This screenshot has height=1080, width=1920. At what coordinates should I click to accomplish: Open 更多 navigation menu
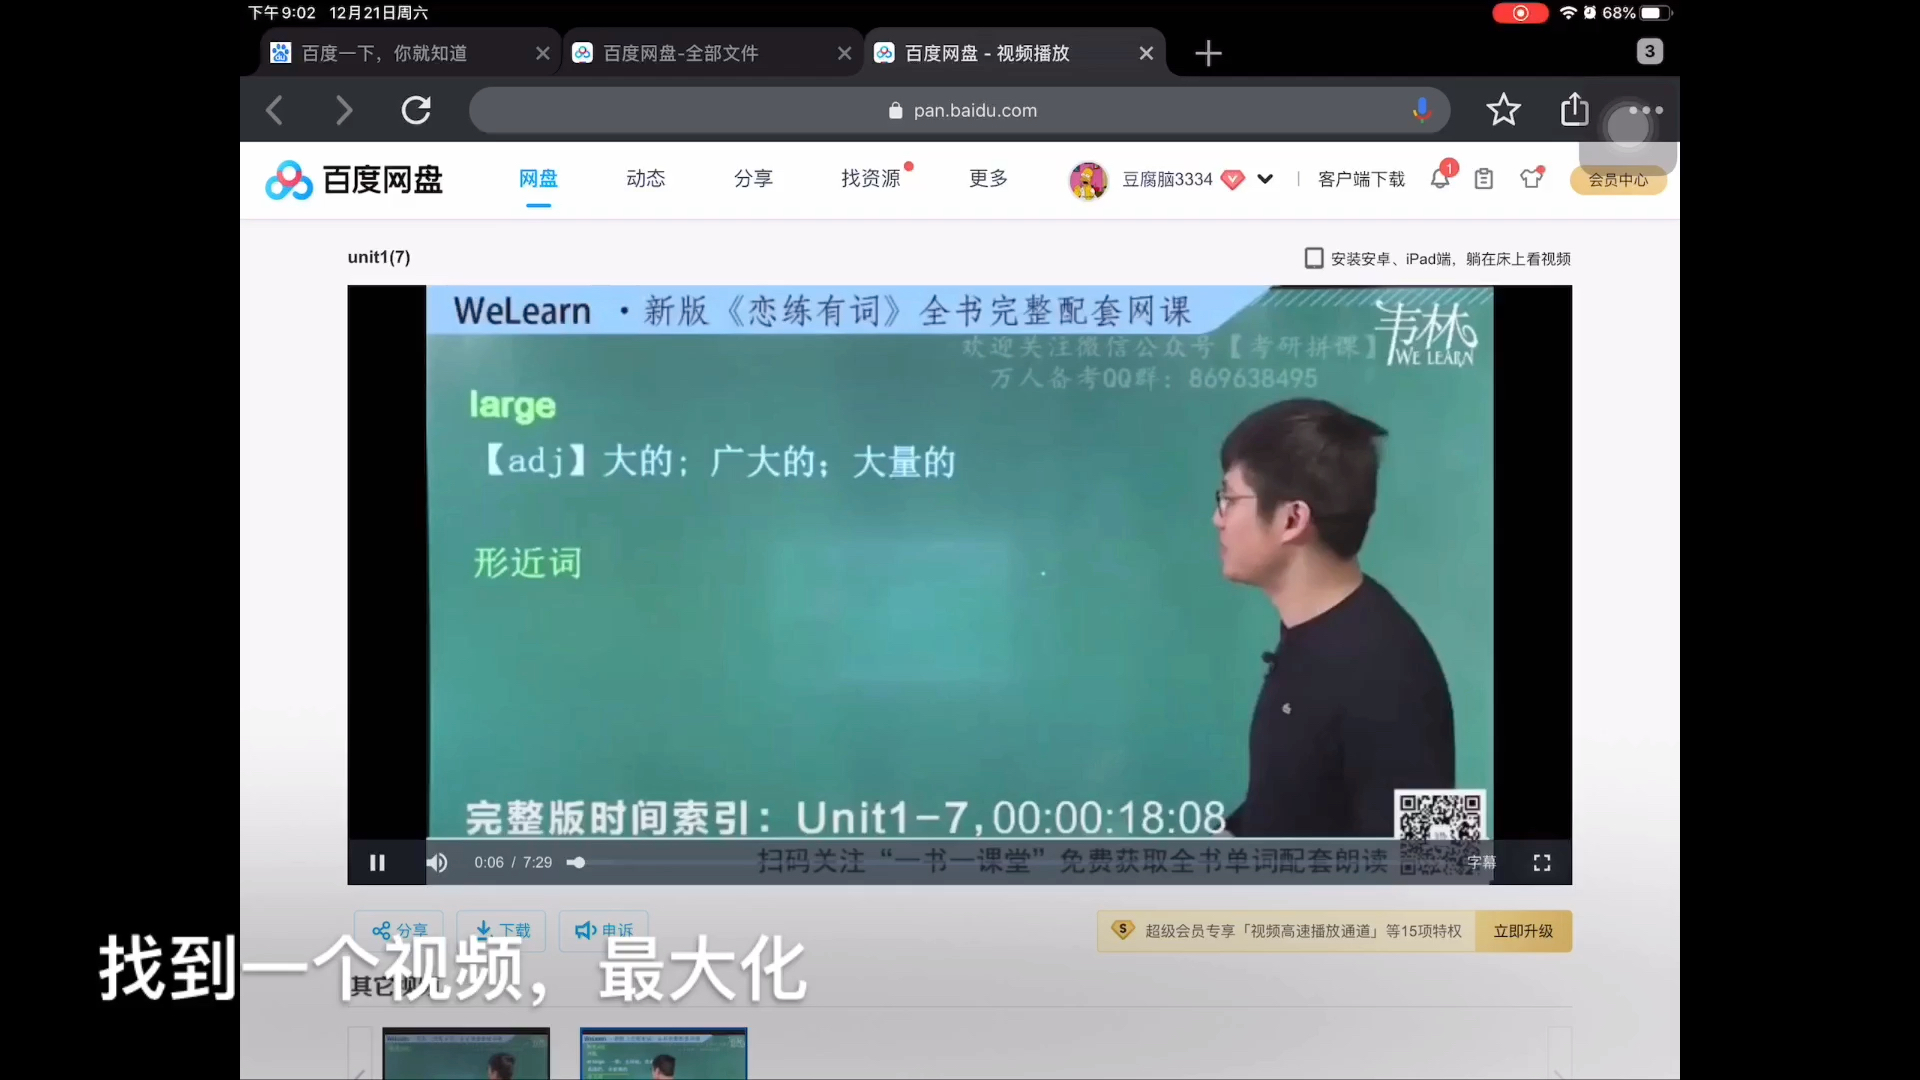click(x=989, y=178)
